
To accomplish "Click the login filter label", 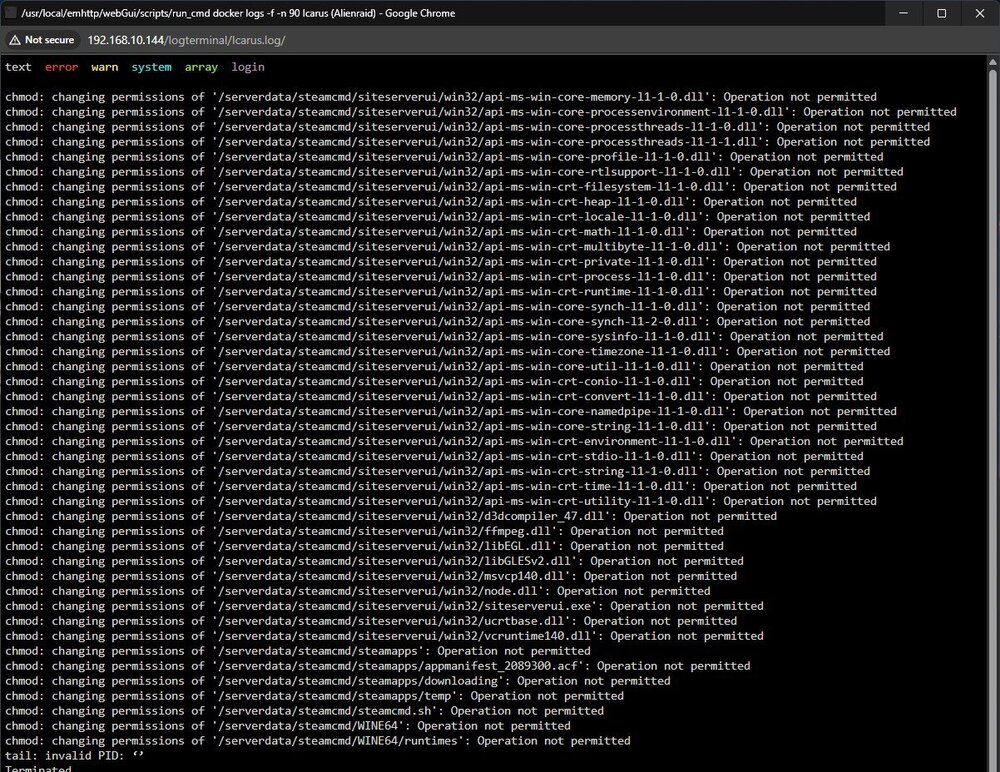I will click(247, 67).
